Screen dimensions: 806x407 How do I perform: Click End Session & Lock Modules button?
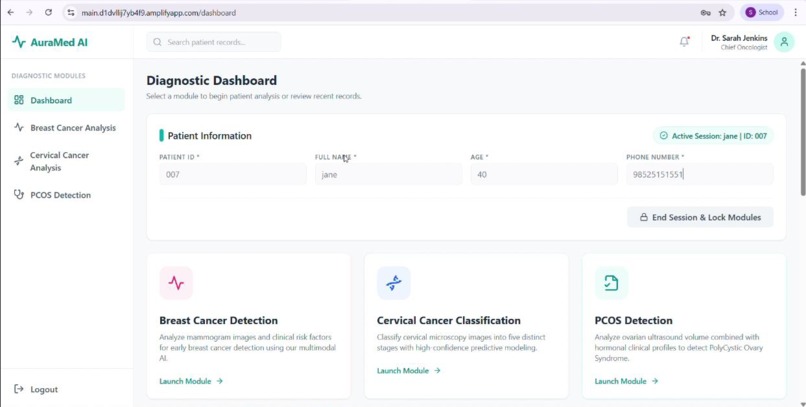coord(700,217)
